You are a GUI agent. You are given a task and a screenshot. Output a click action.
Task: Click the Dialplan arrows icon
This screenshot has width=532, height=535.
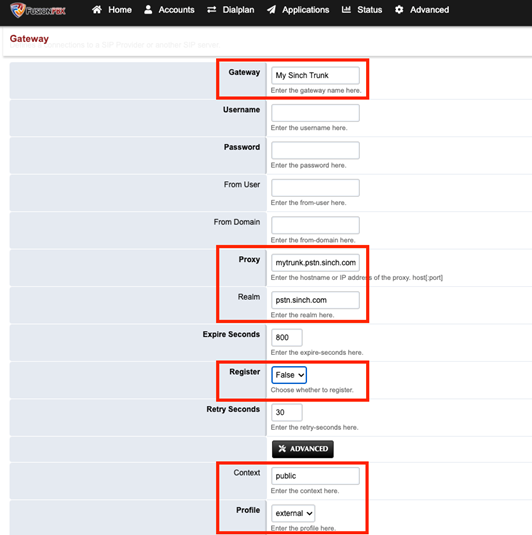pyautogui.click(x=212, y=10)
